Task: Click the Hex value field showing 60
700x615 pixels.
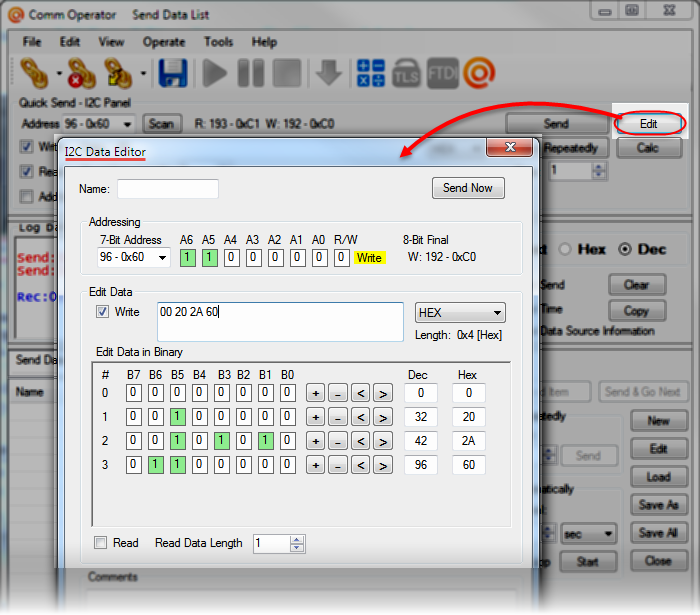Action: click(x=469, y=465)
